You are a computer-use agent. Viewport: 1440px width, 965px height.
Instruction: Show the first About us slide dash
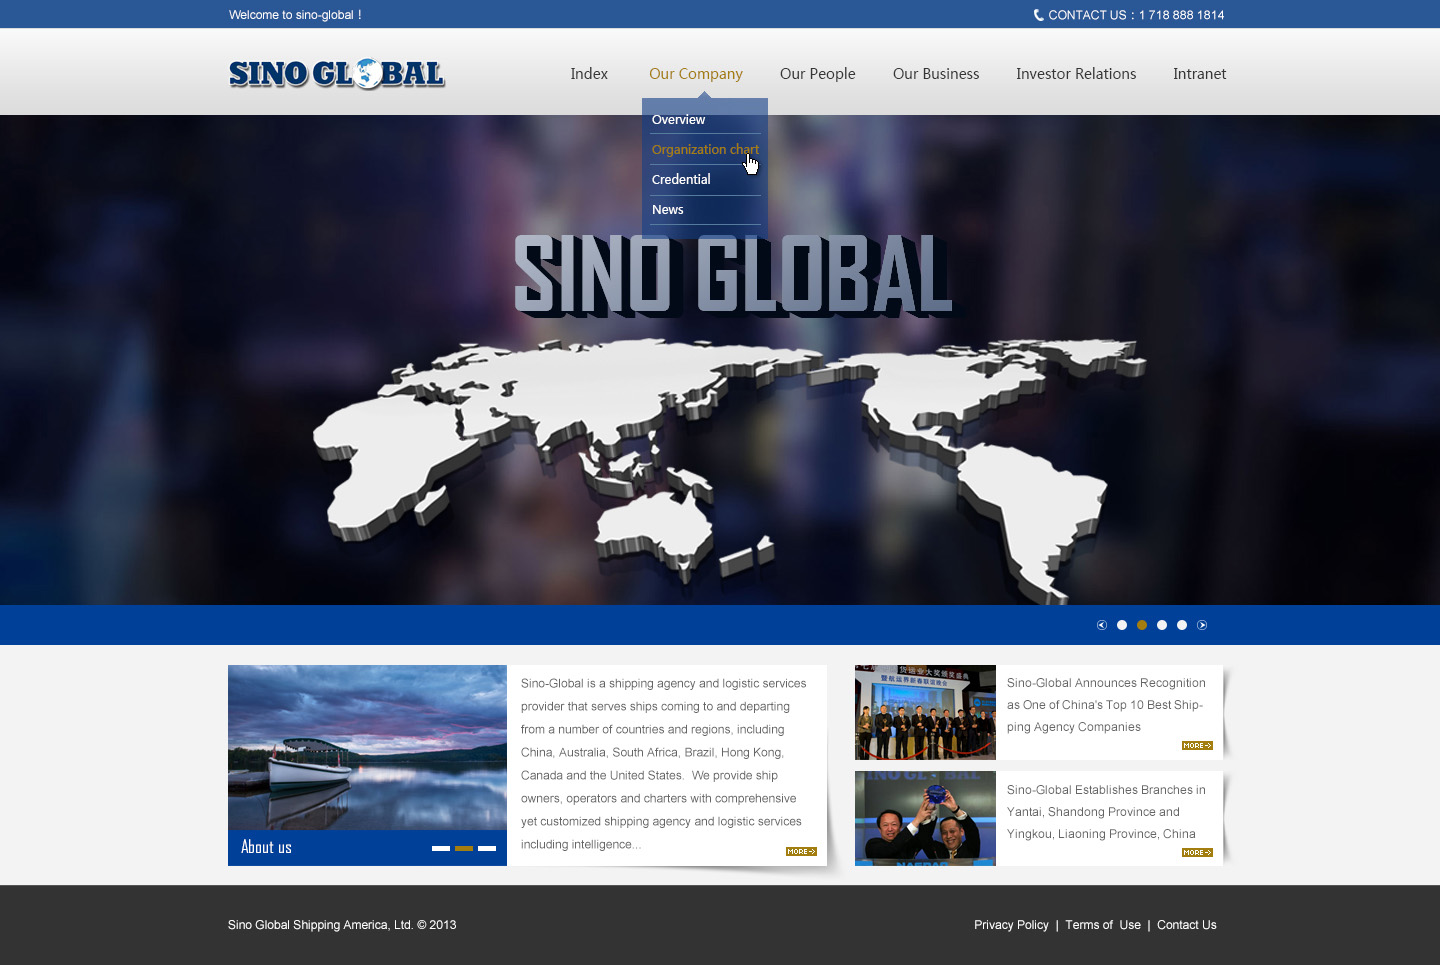(x=441, y=848)
